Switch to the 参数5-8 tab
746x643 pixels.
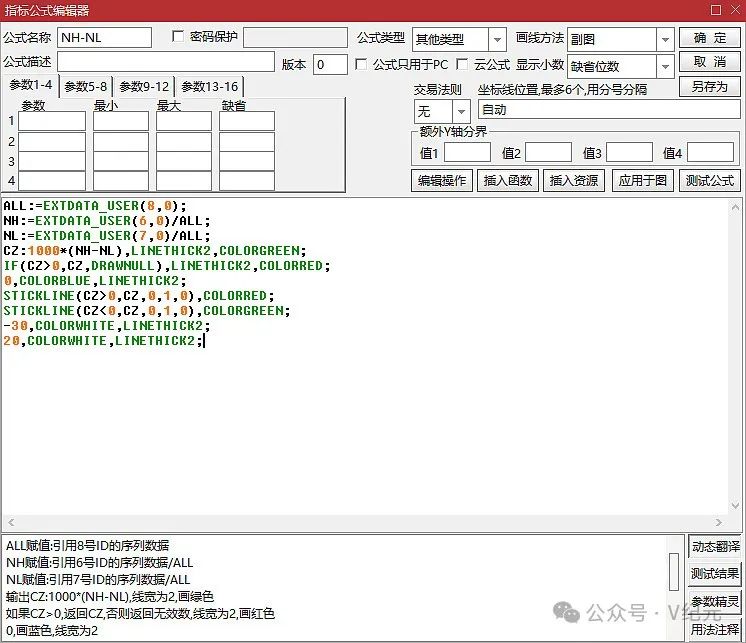[86, 87]
